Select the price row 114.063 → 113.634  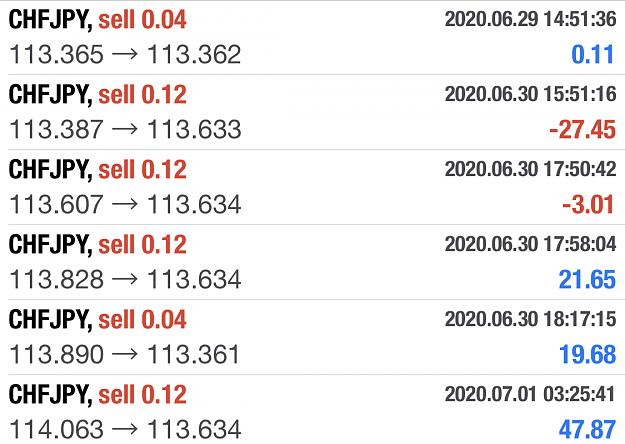point(125,429)
